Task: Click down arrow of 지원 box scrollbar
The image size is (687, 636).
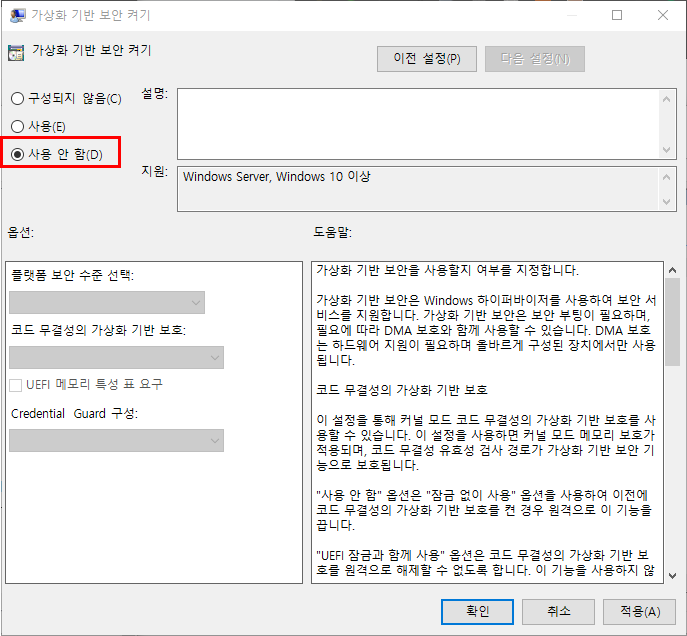Action: tap(666, 202)
